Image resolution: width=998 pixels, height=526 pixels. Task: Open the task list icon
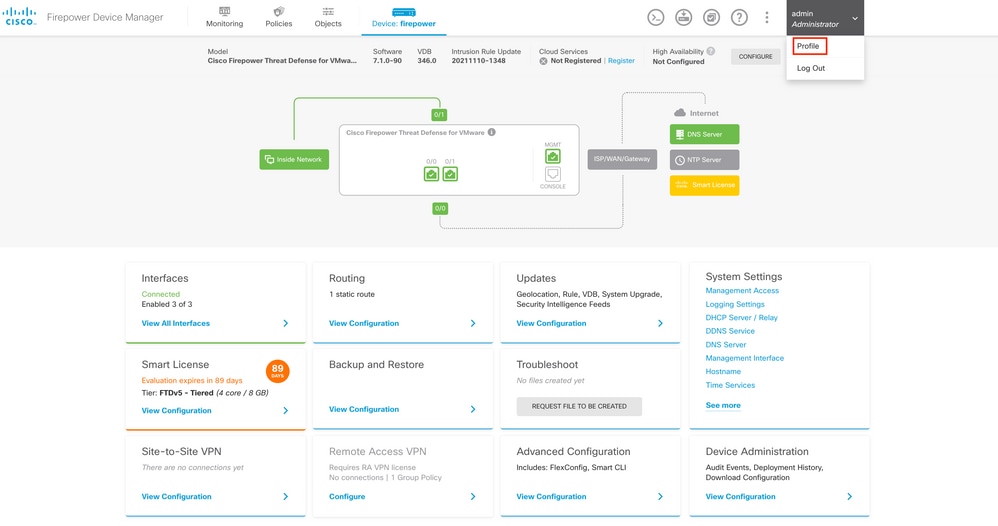[x=712, y=18]
